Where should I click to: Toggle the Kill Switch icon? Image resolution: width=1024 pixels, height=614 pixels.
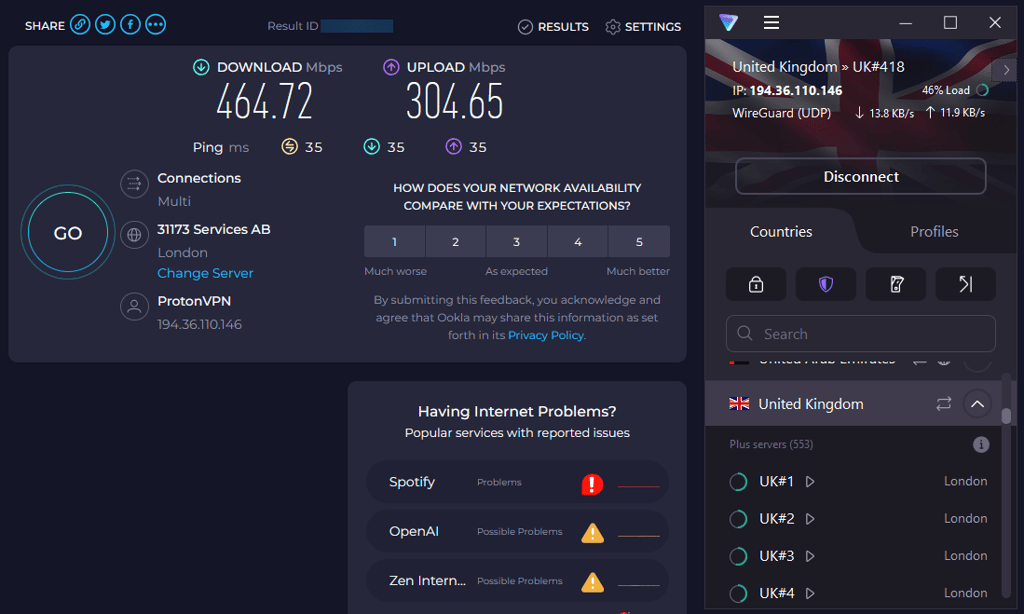point(896,284)
